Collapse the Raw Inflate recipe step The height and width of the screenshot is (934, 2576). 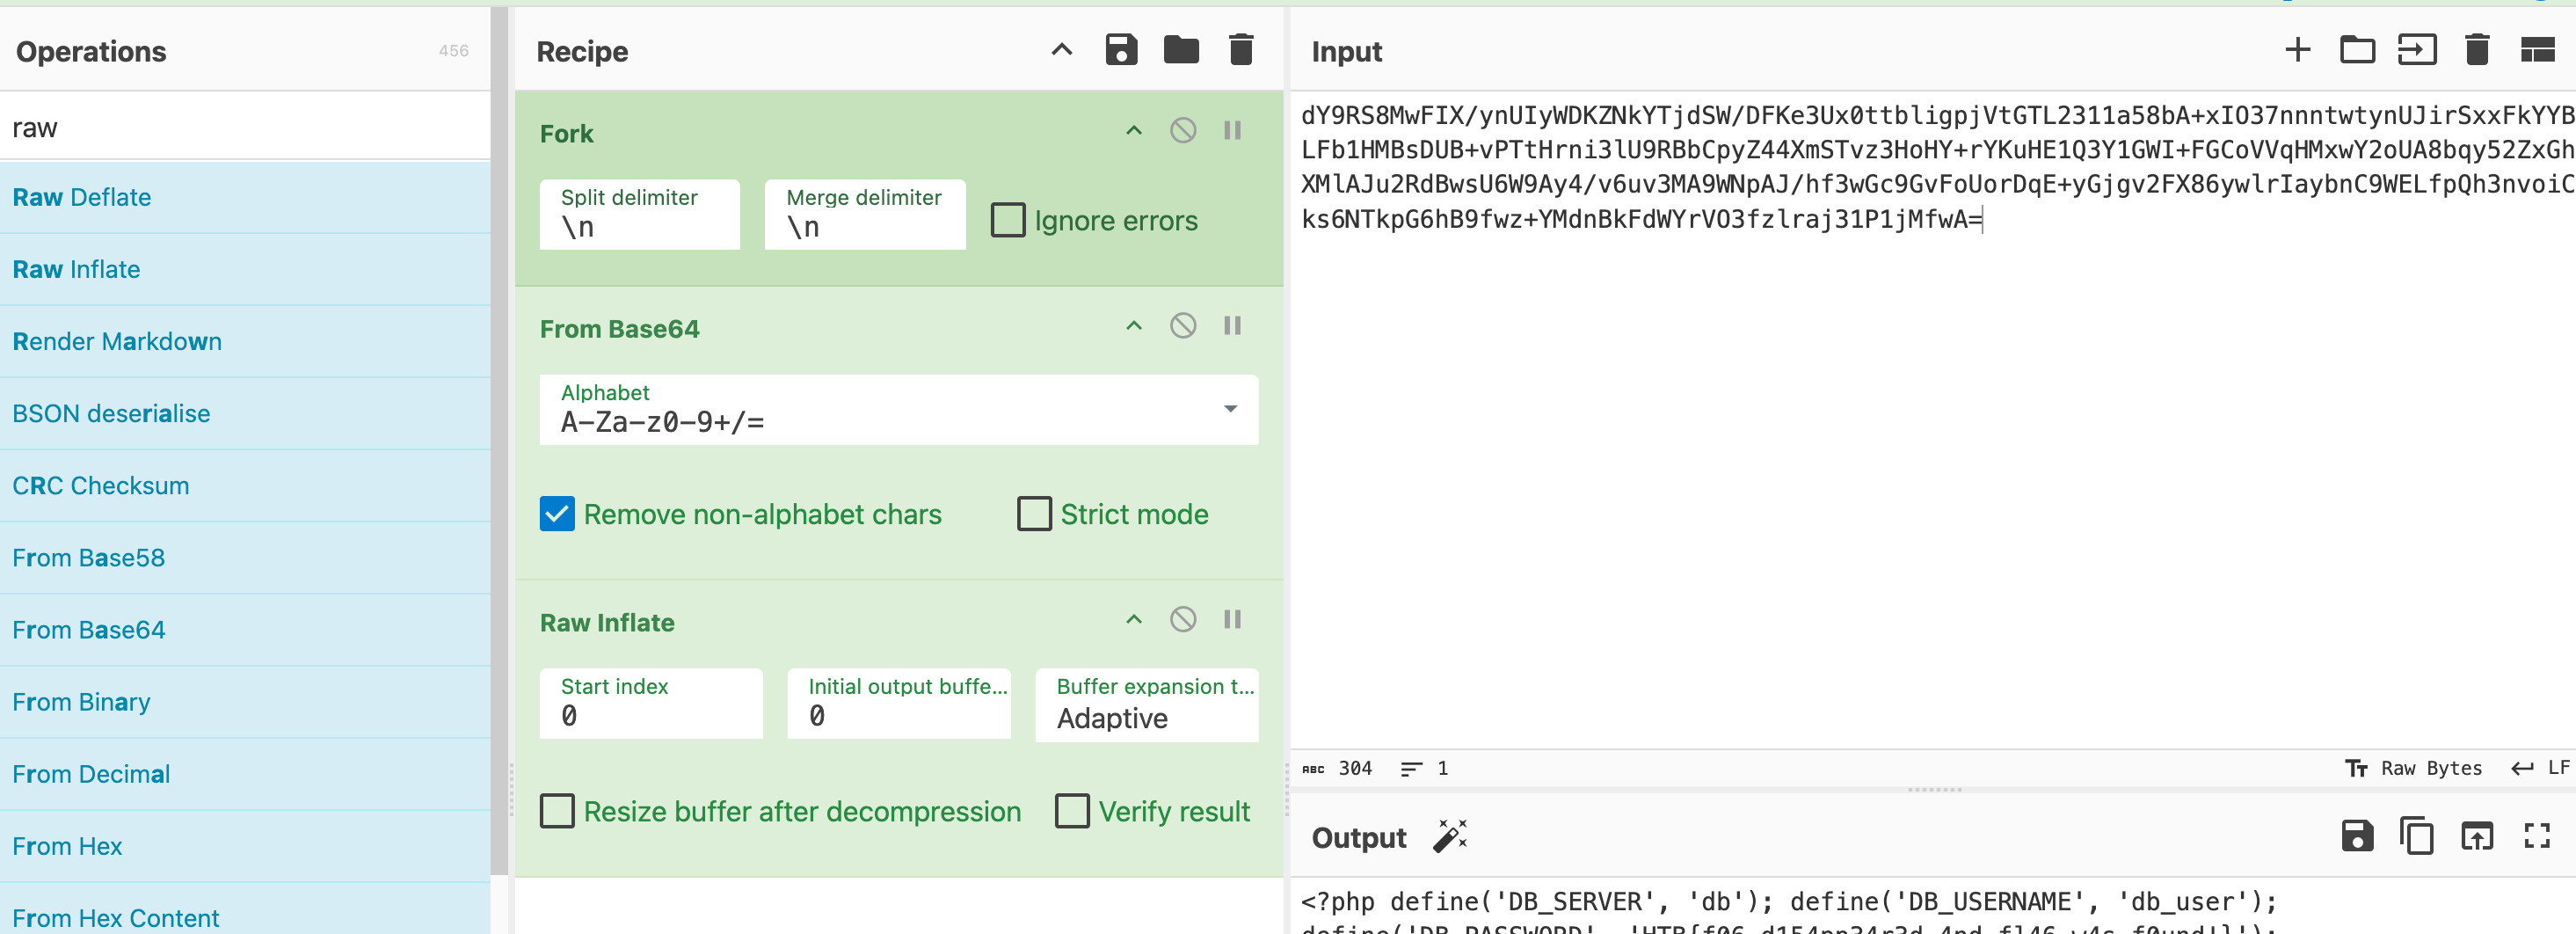click(1134, 620)
